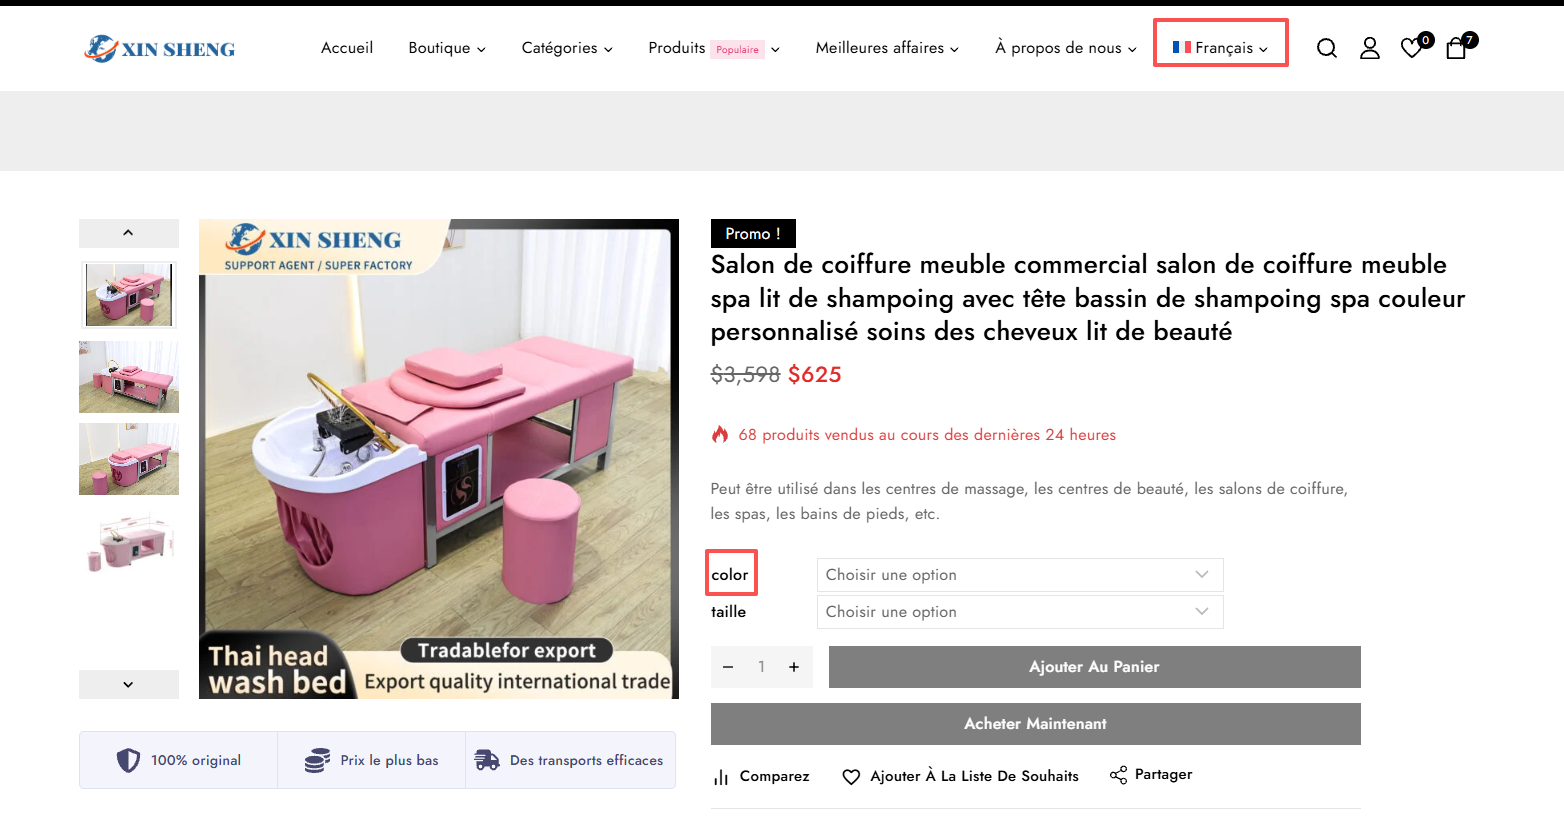
Task: Expand the Boutique menu
Action: pyautogui.click(x=447, y=48)
